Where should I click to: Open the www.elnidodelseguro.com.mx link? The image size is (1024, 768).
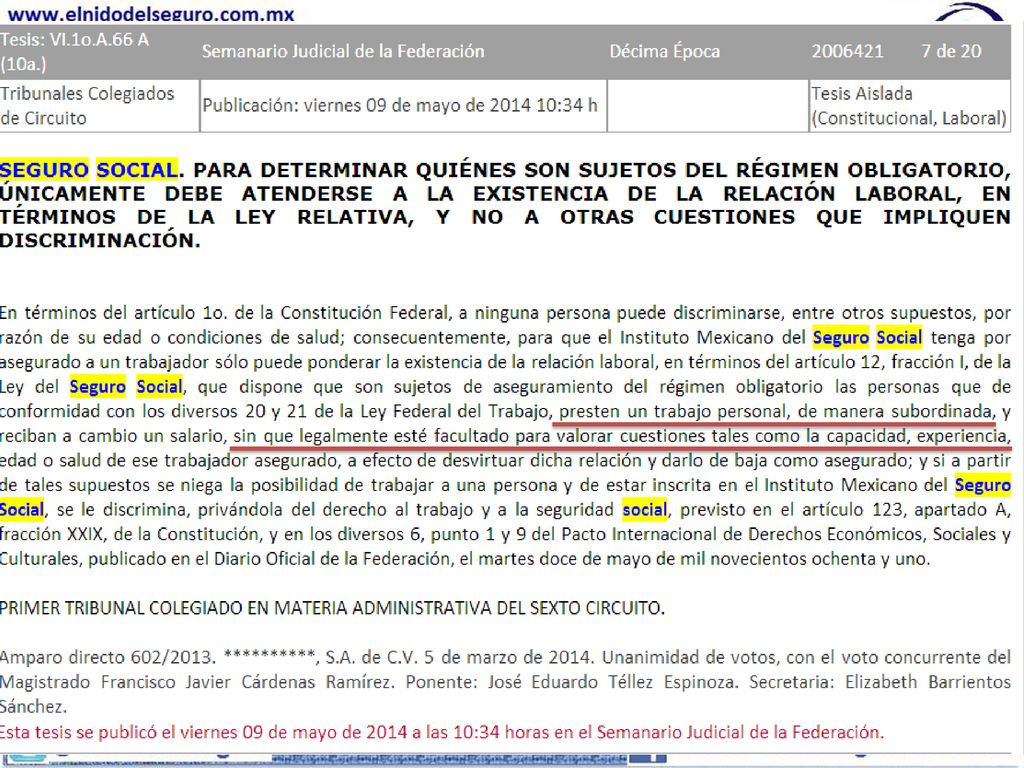[151, 14]
